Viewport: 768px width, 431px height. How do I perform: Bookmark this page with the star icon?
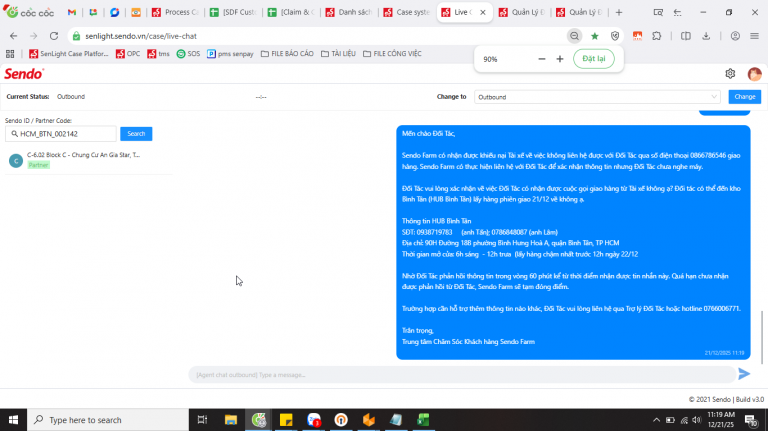[x=595, y=36]
